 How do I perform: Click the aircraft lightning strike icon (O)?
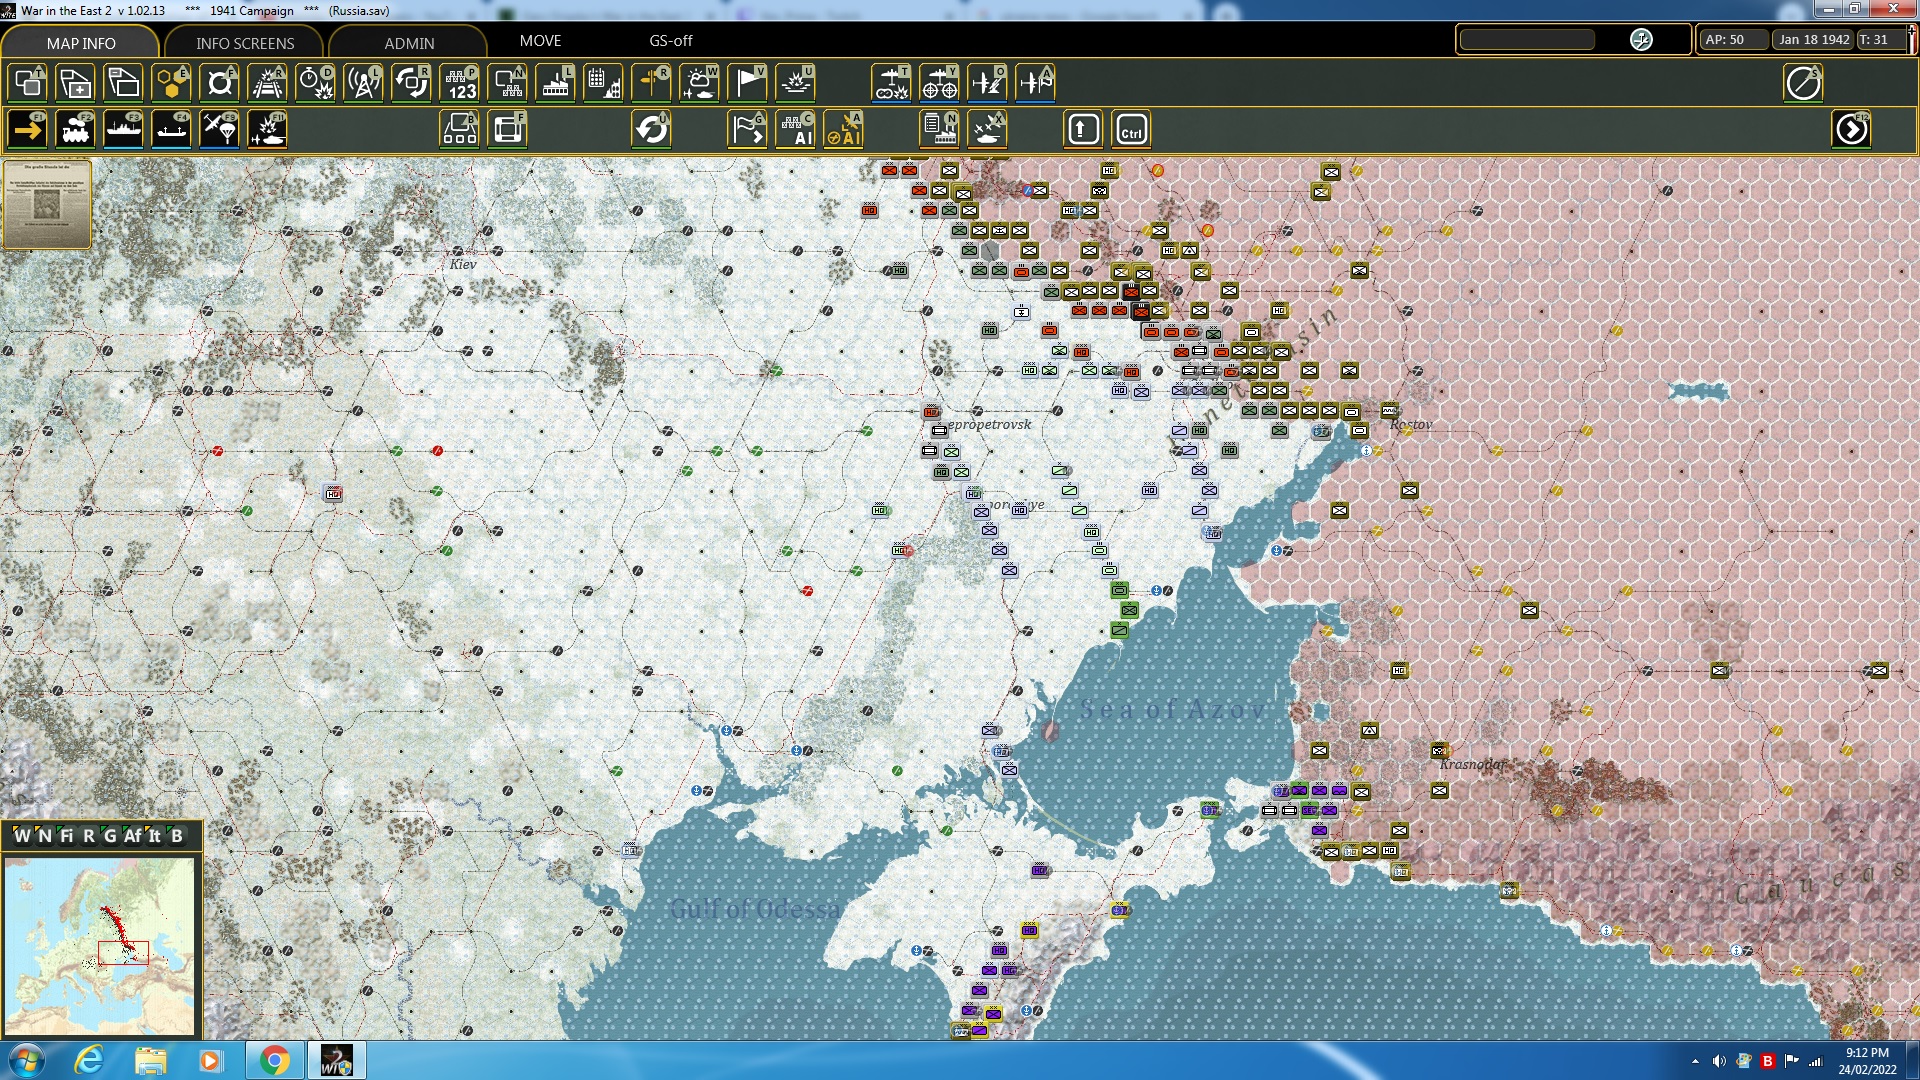(987, 83)
